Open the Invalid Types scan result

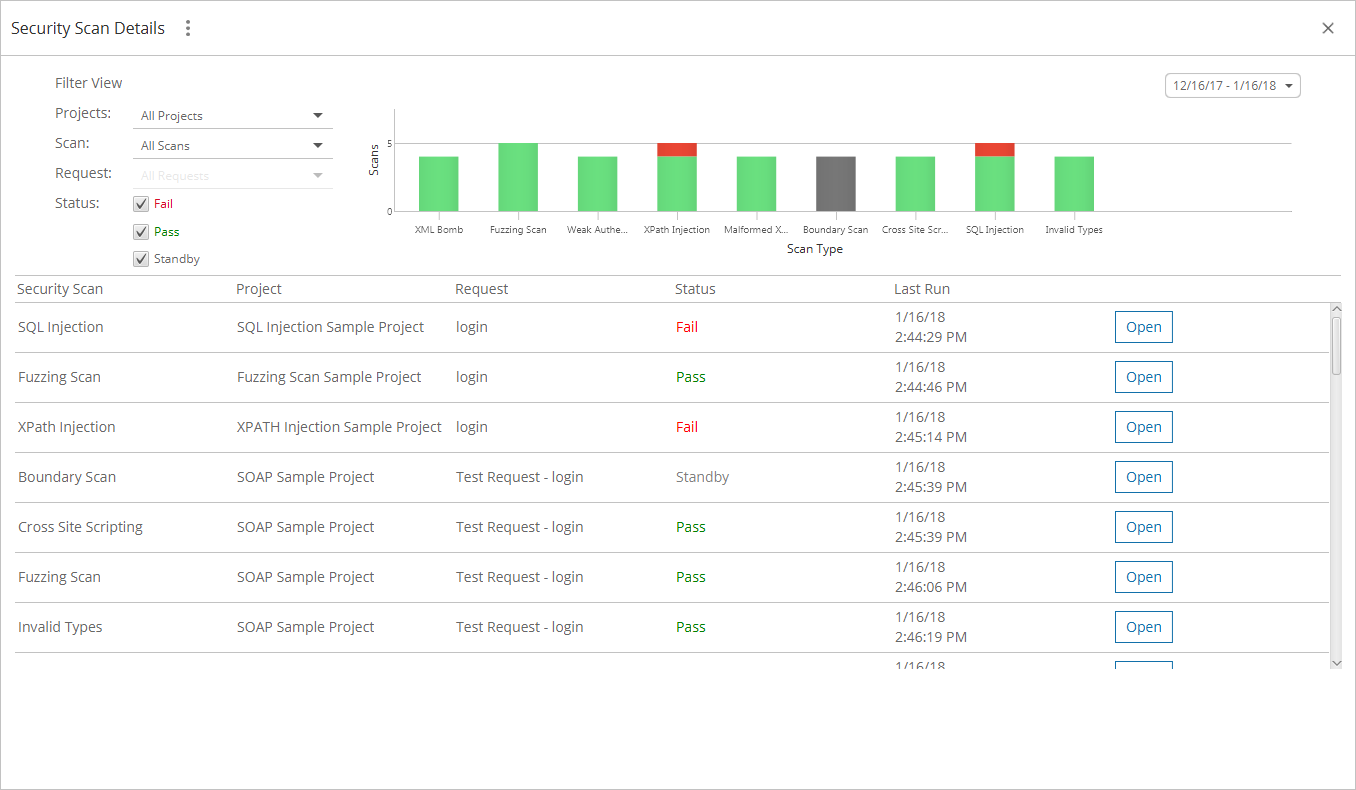coord(1143,627)
